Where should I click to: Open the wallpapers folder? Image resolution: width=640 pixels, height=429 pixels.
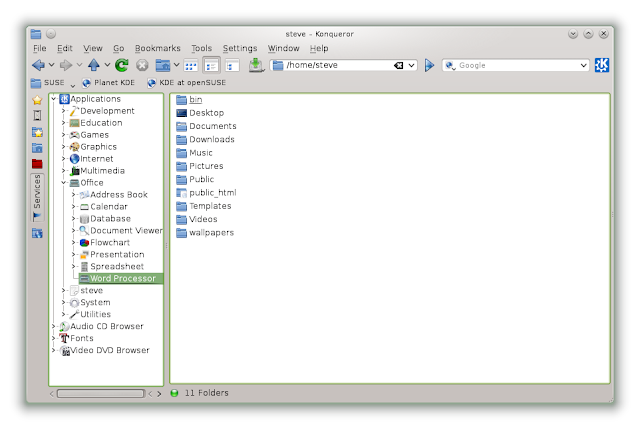tap(205, 233)
